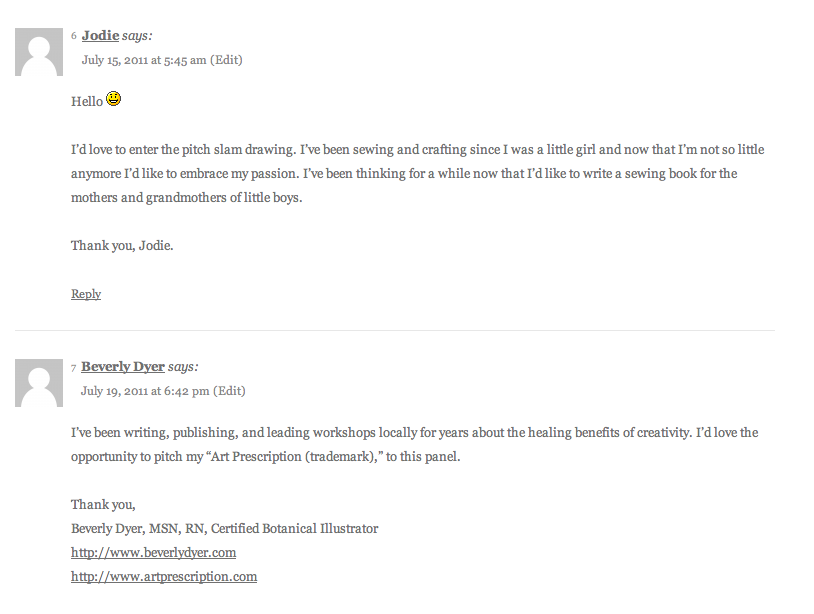Click the 'Thank you, Jodie.' sign-off text

click(122, 245)
